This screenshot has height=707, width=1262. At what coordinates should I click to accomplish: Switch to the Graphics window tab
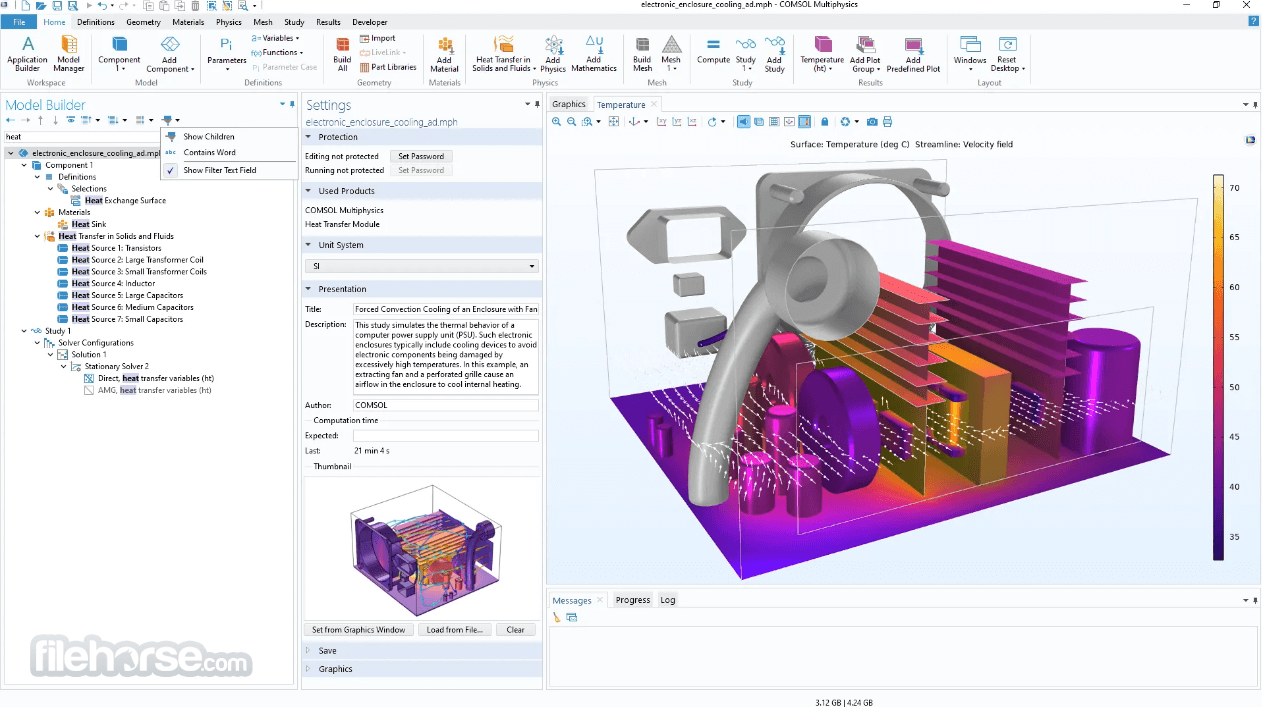coord(569,104)
